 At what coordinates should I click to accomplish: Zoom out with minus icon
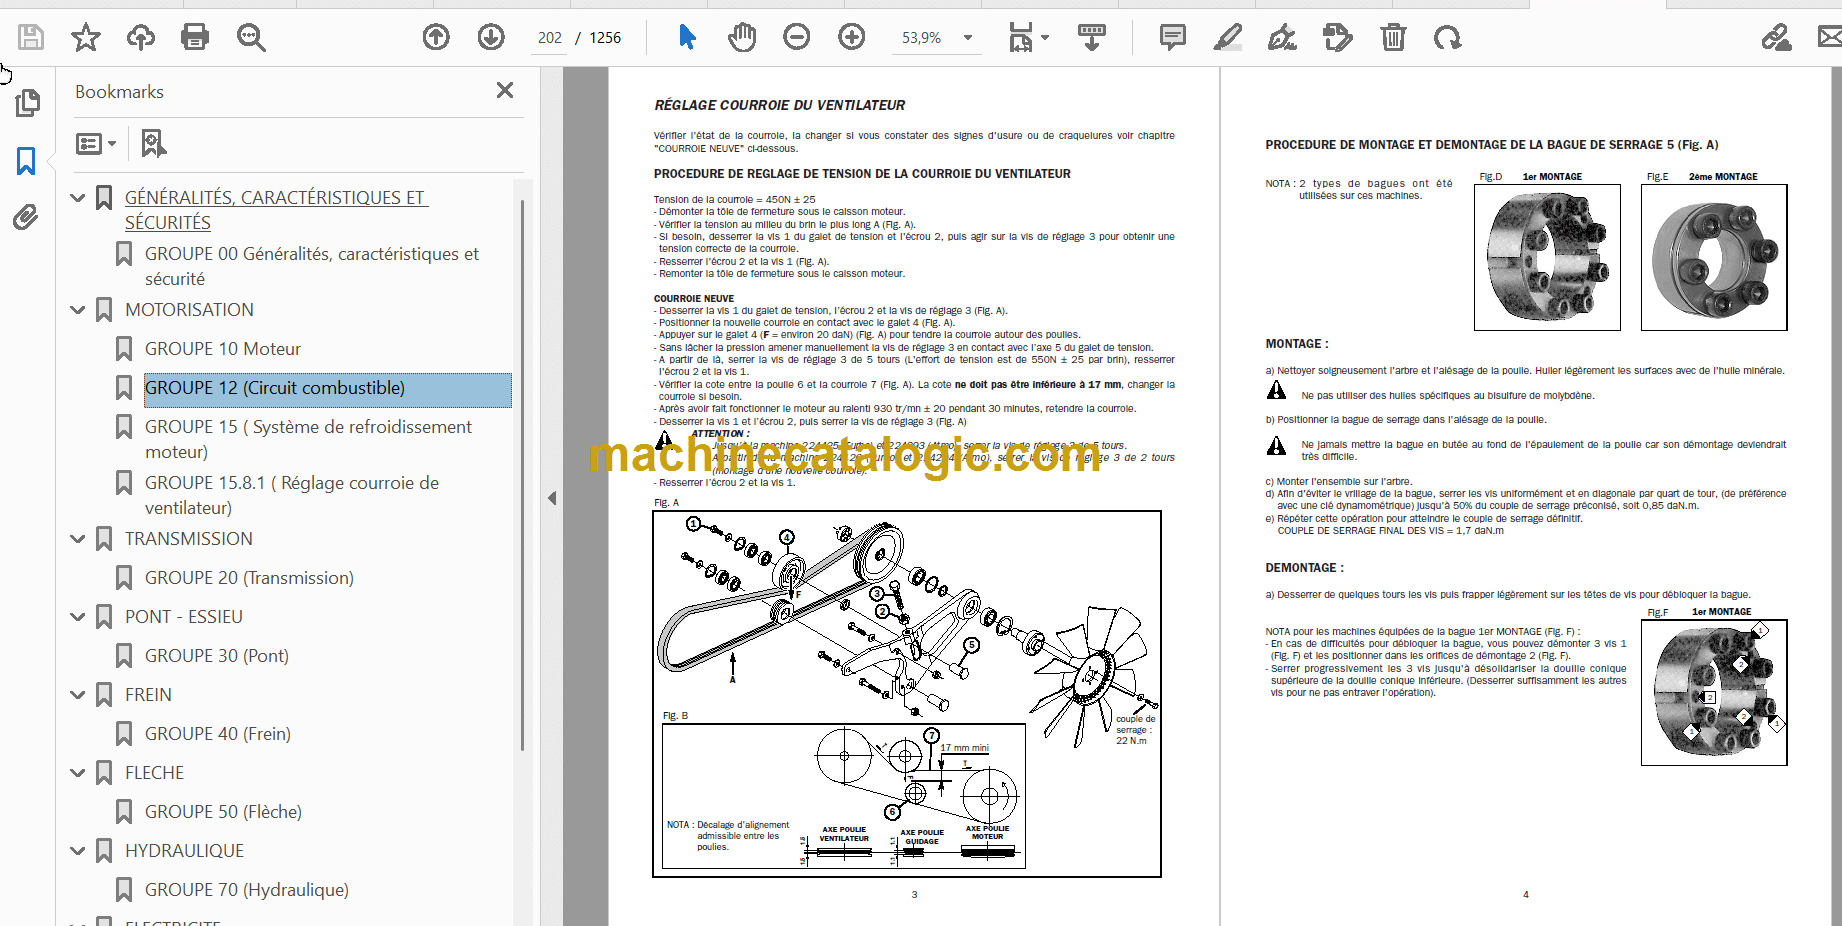[x=797, y=38]
